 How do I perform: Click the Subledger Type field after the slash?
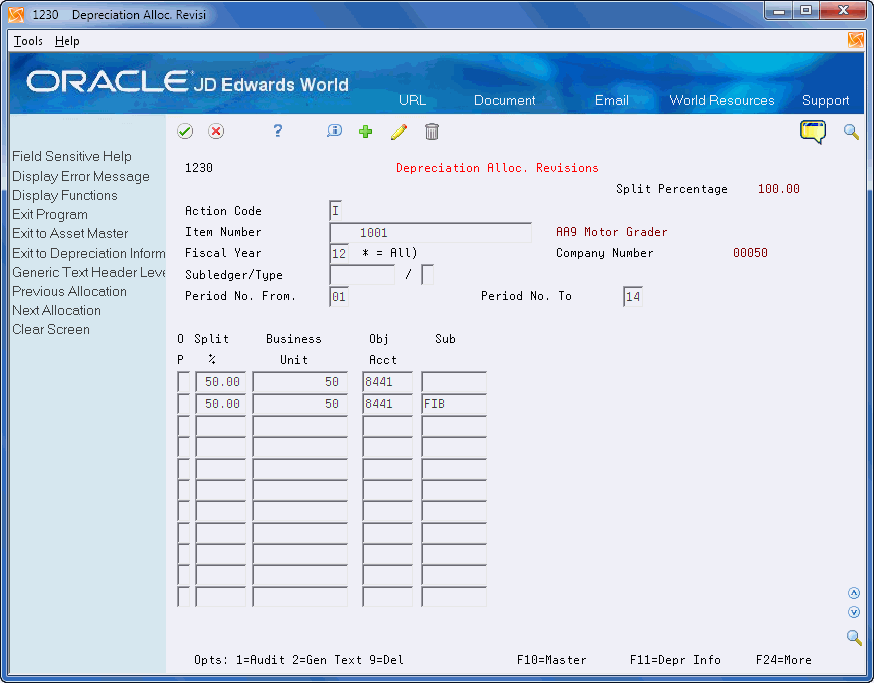(428, 275)
